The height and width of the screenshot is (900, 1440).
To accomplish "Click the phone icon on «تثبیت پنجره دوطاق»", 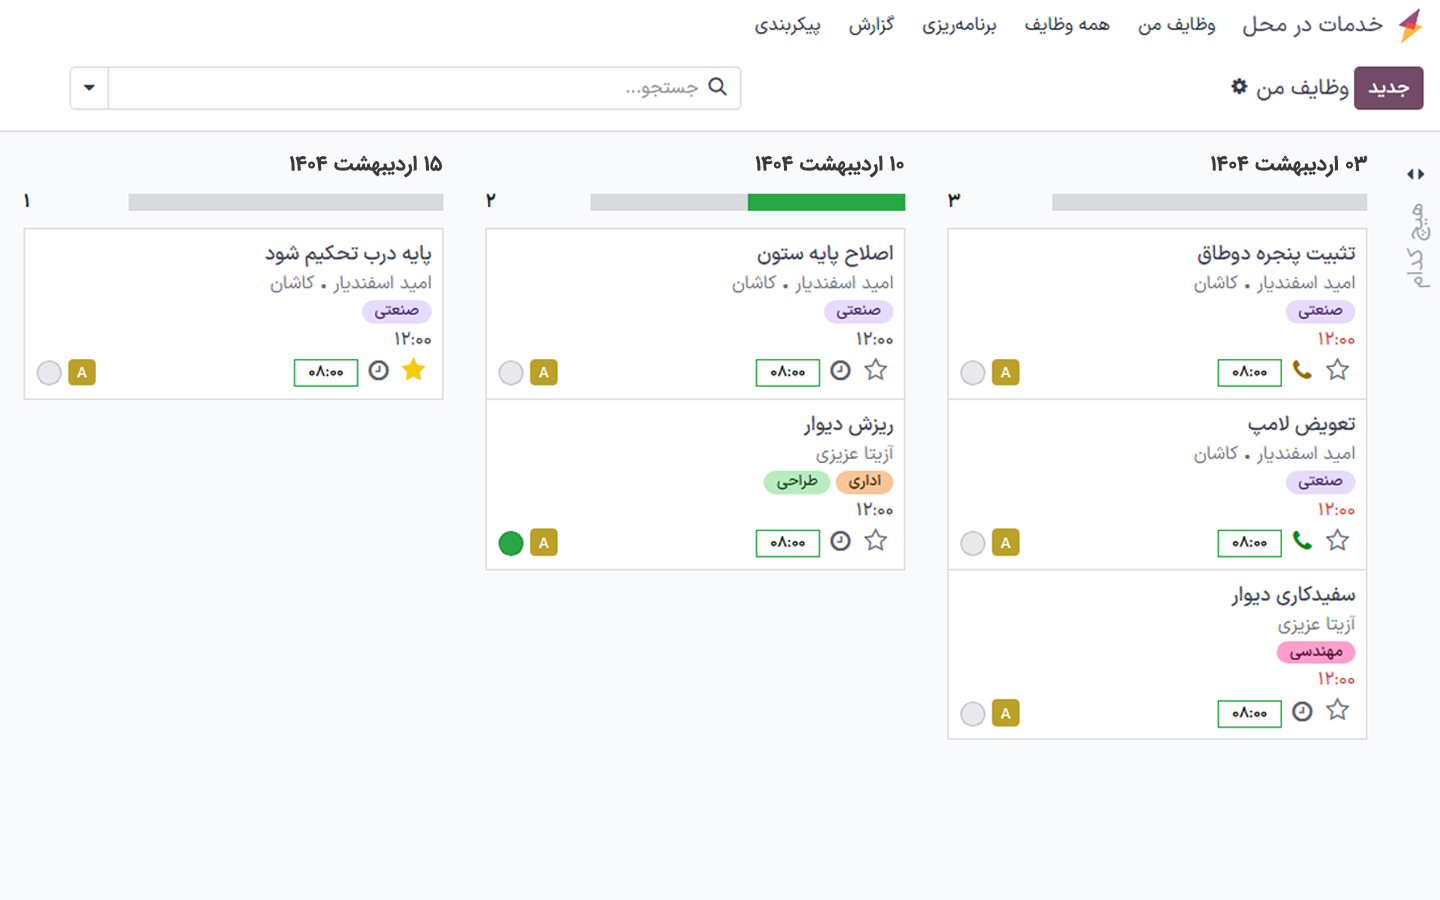I will point(1301,371).
